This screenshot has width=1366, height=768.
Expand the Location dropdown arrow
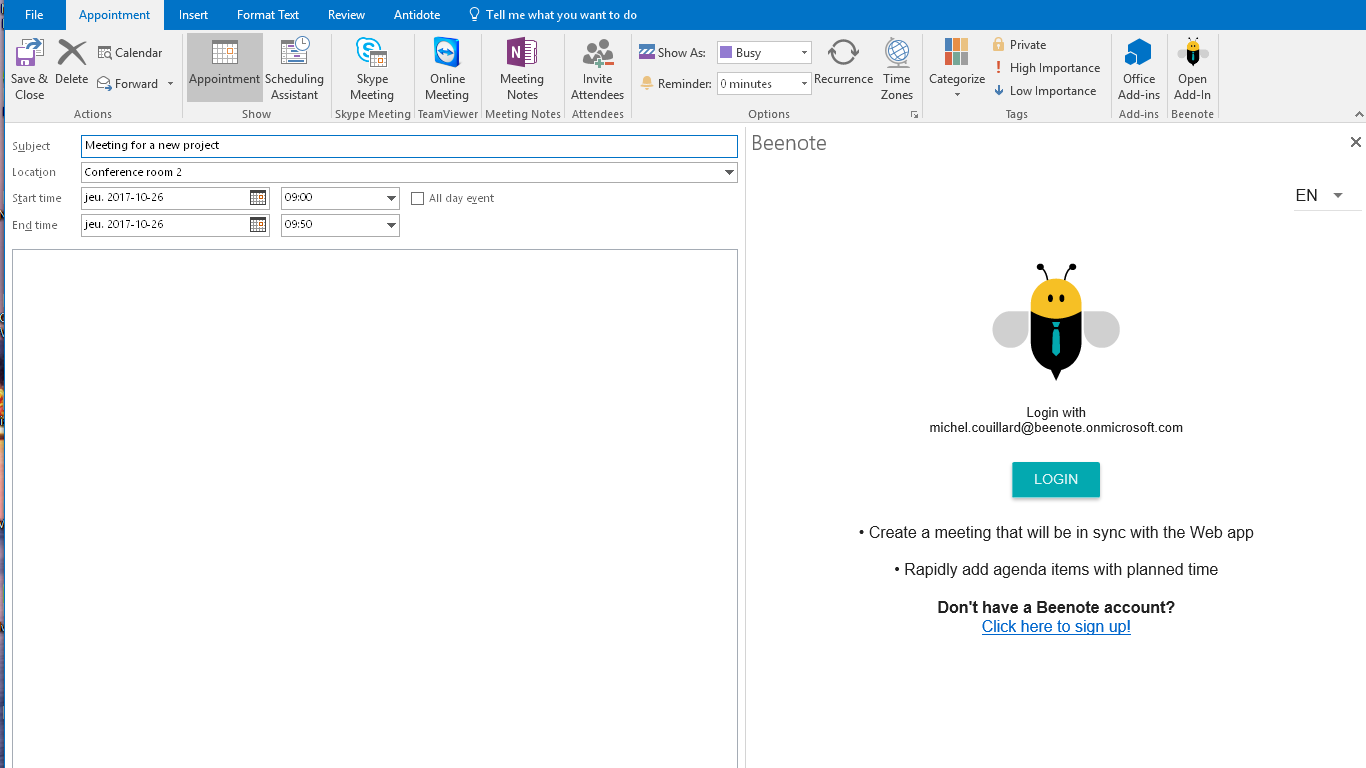(x=729, y=173)
